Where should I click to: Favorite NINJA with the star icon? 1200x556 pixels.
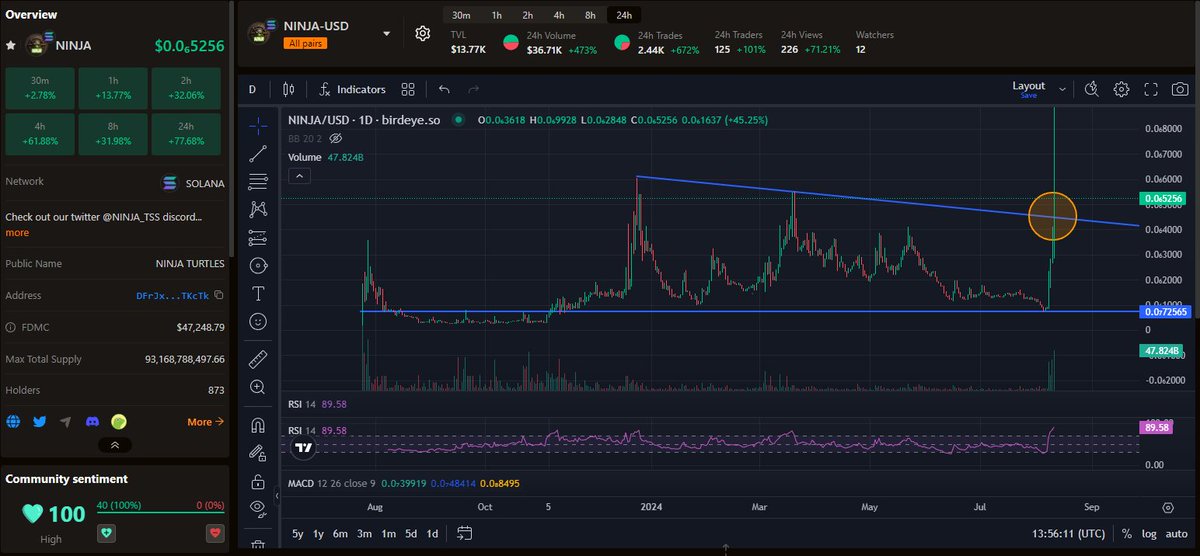10,45
